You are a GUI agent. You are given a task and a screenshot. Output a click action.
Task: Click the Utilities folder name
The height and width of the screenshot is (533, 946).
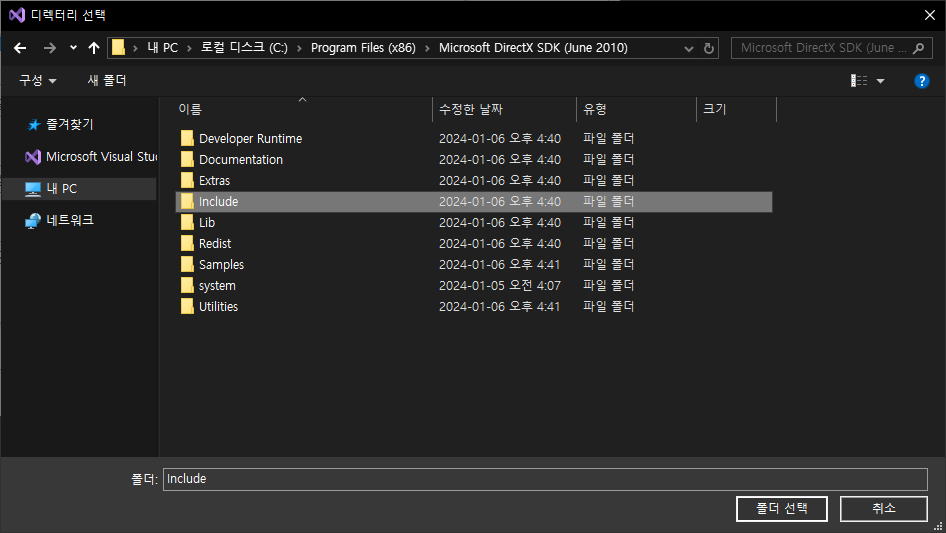[218, 307]
